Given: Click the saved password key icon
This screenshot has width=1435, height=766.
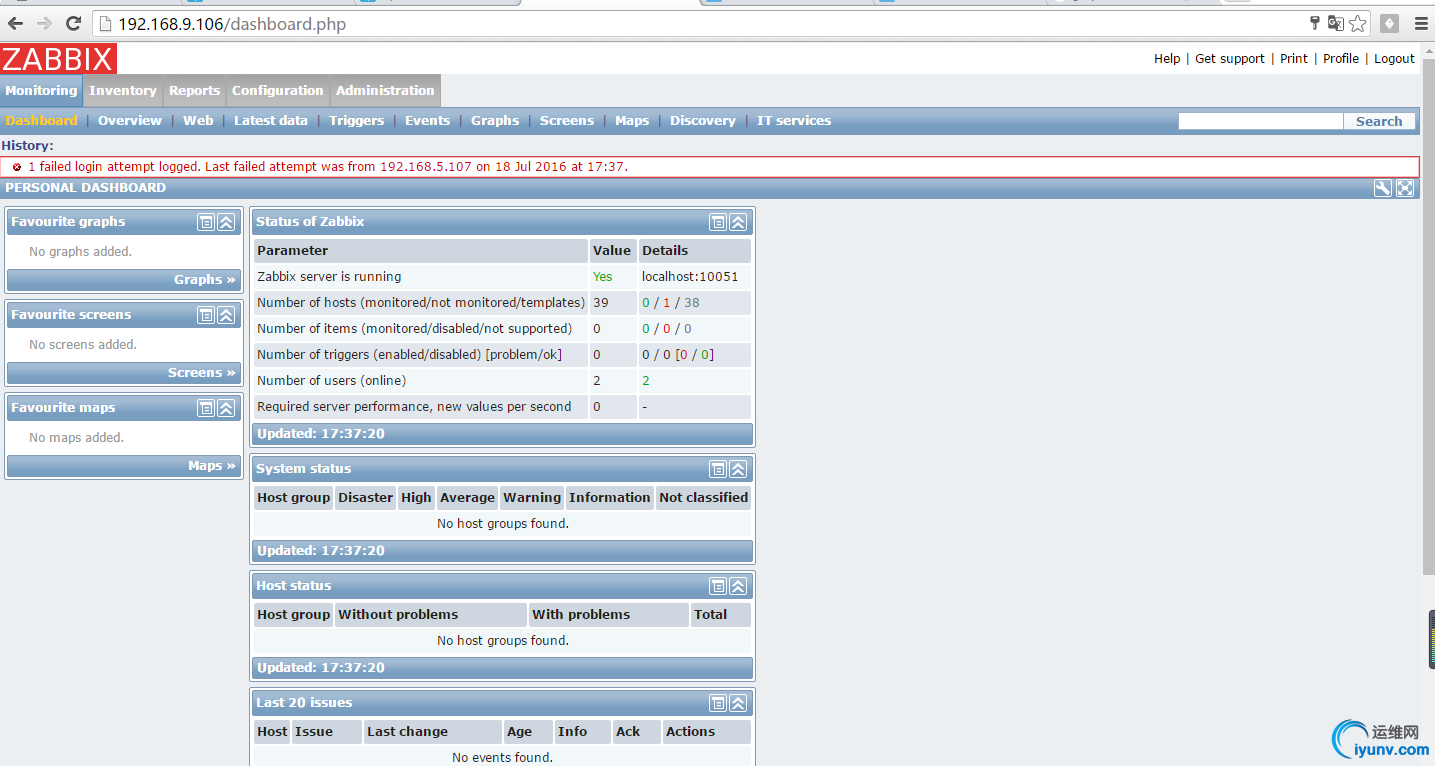Looking at the screenshot, I should 1315,22.
